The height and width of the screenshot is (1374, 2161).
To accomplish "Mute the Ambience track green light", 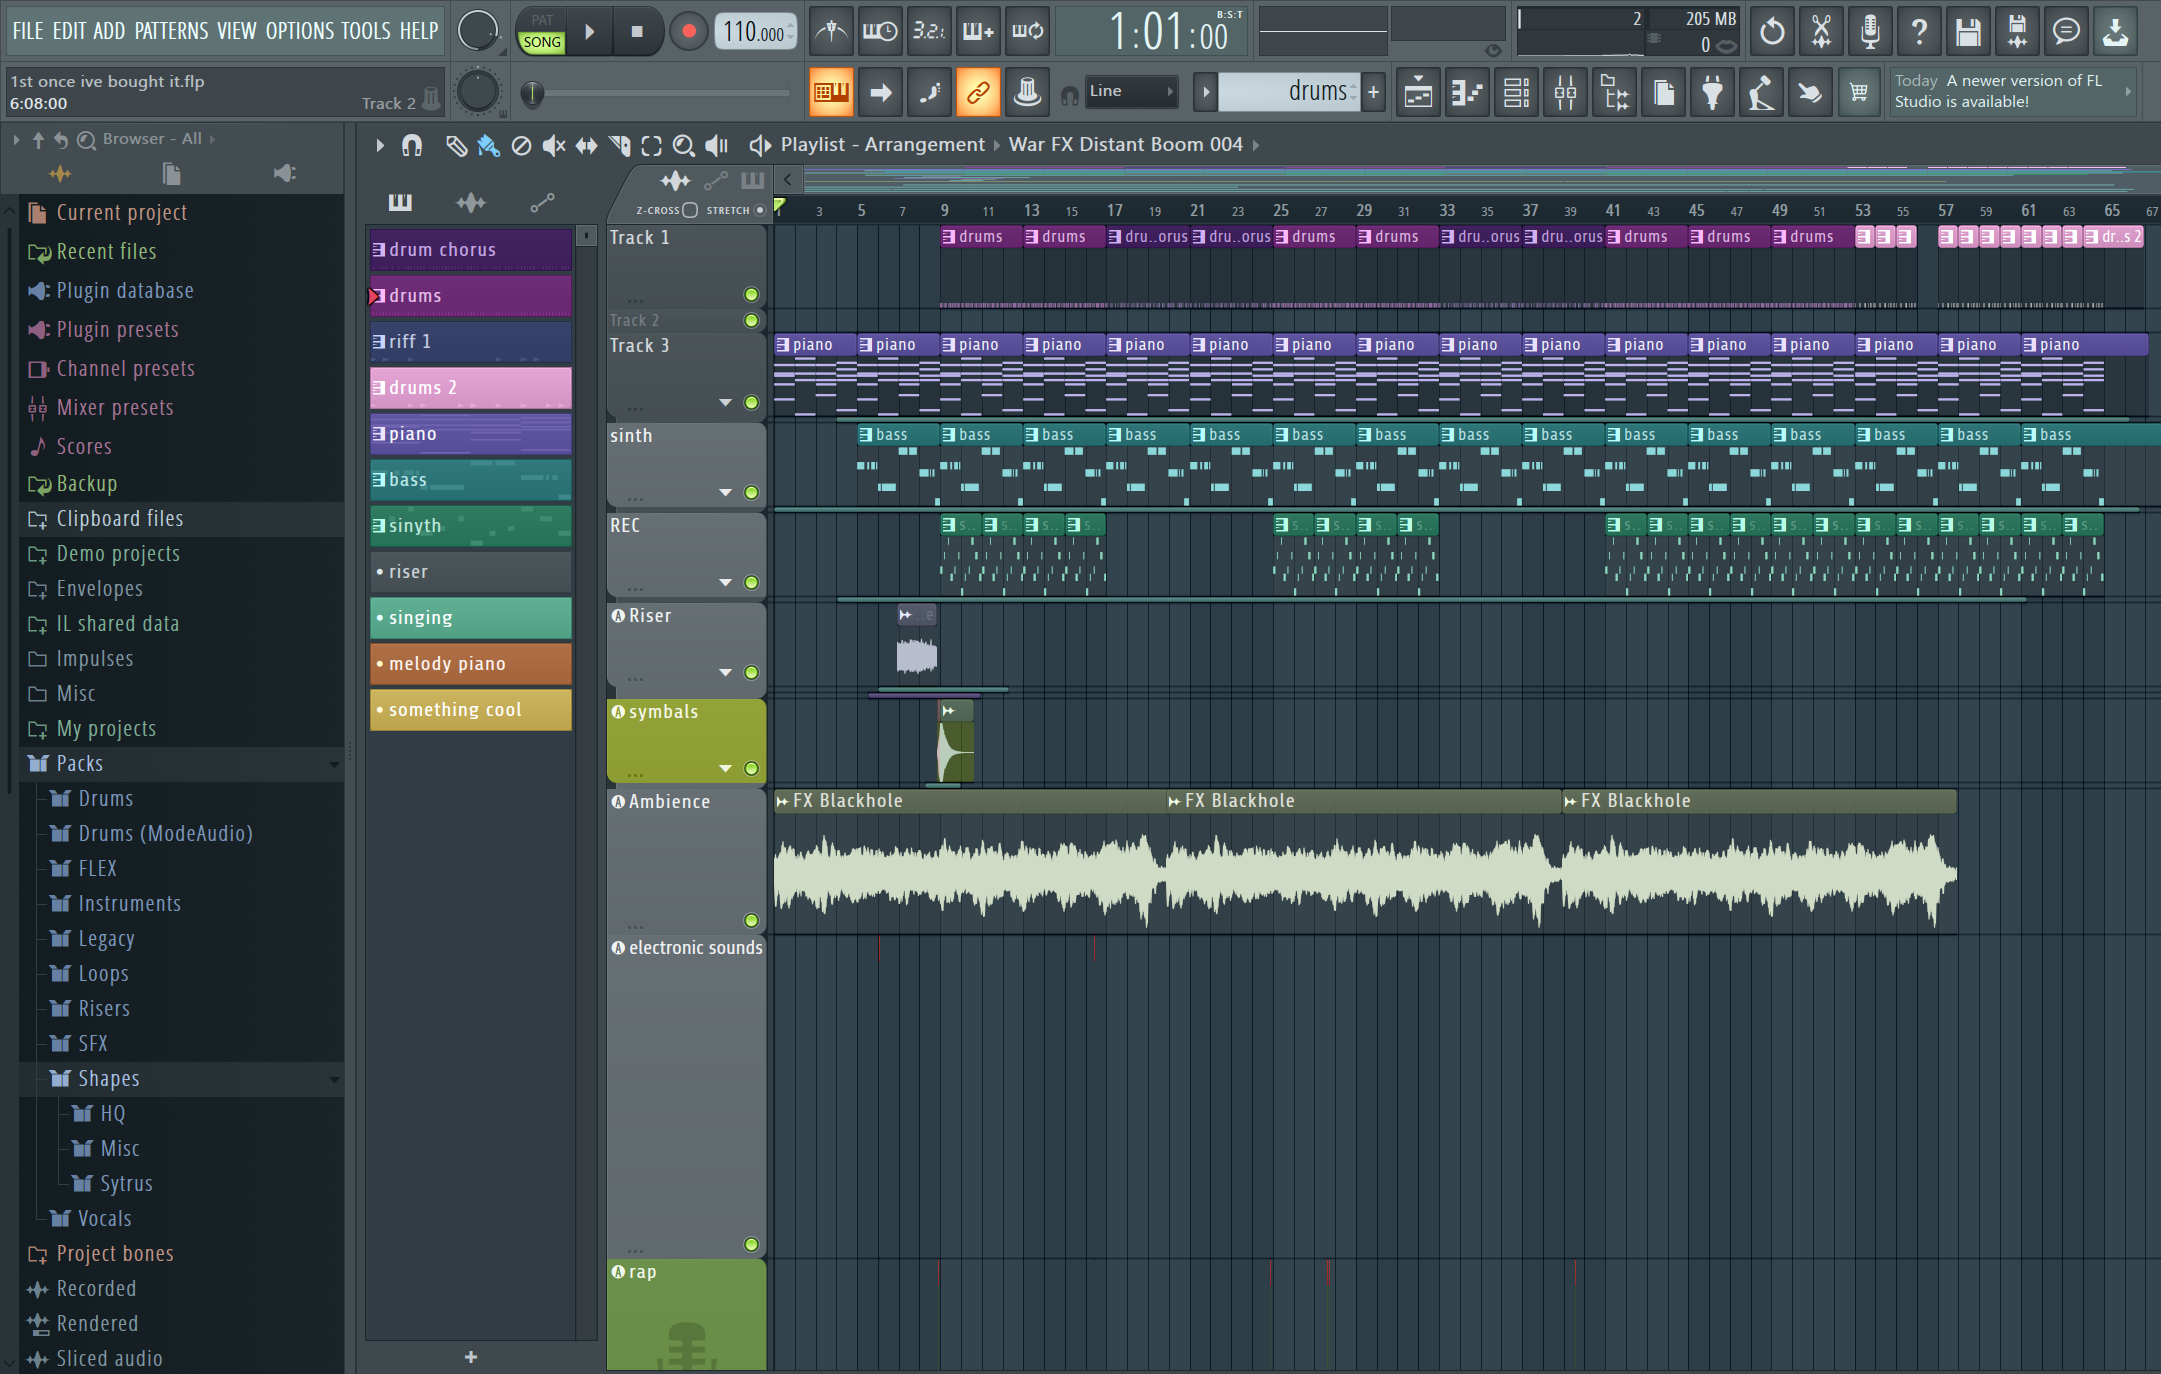I will pos(751,920).
